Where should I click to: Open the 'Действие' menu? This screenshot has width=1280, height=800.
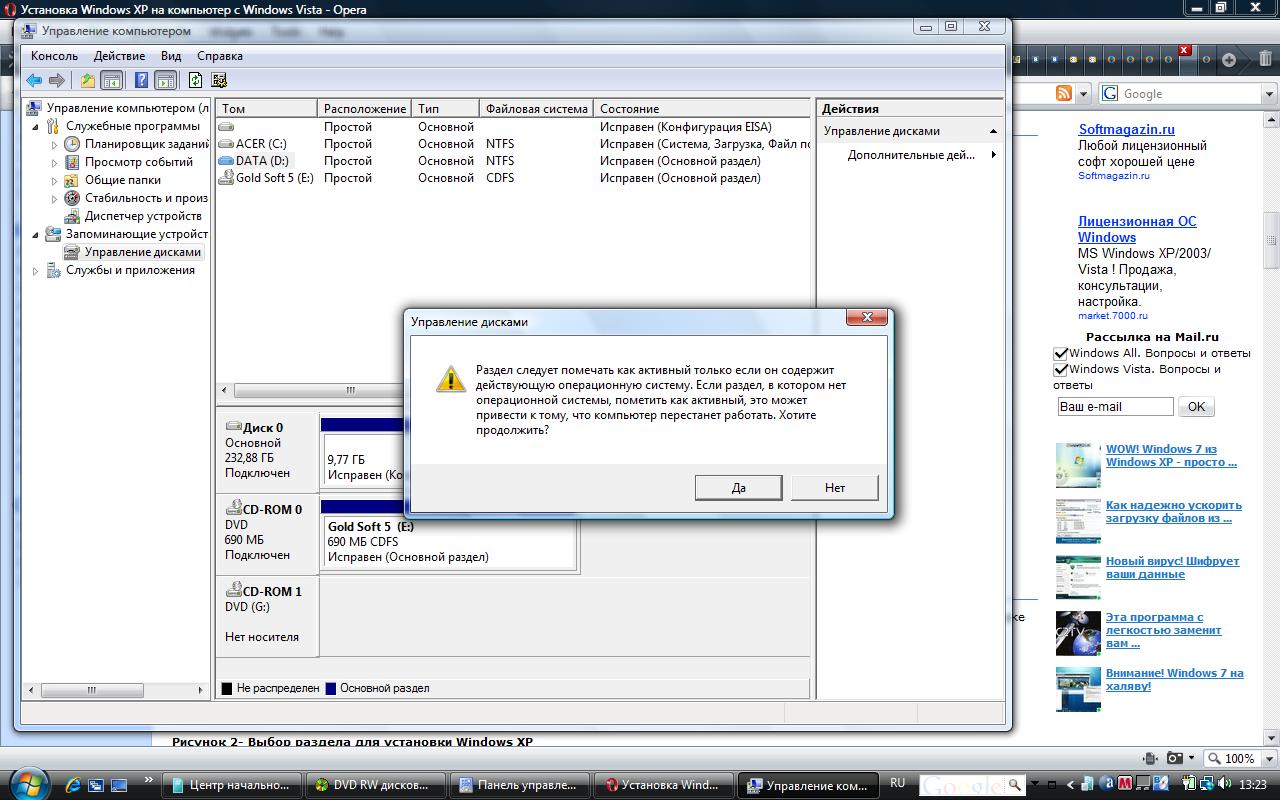(119, 56)
